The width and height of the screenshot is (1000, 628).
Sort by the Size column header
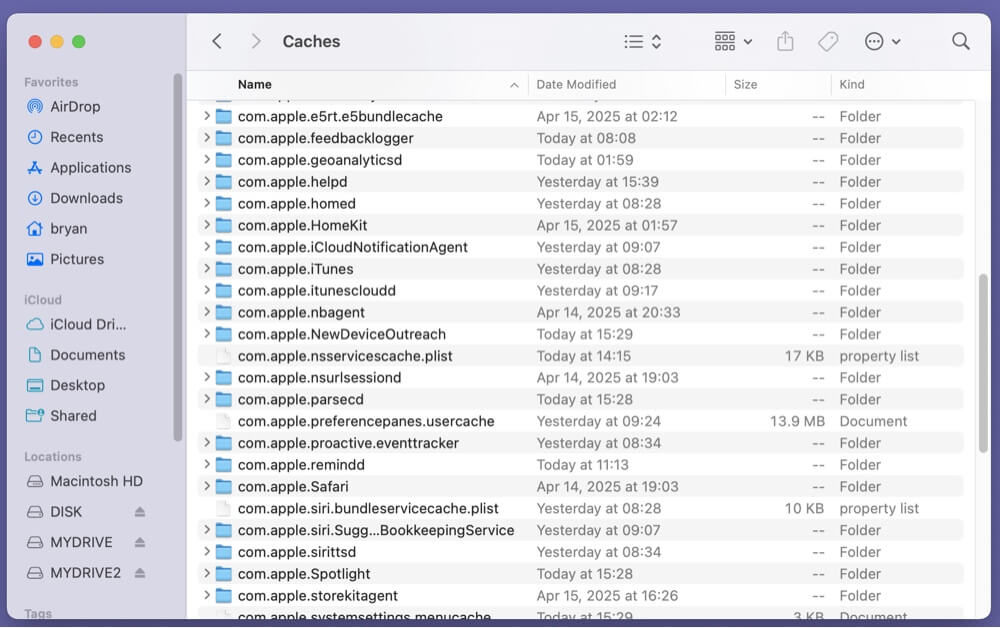click(745, 84)
